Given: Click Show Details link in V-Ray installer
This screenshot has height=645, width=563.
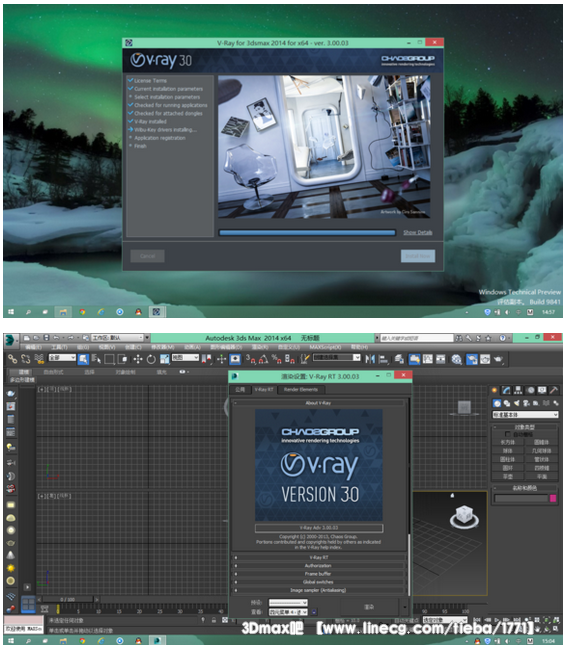Looking at the screenshot, I should 417,232.
